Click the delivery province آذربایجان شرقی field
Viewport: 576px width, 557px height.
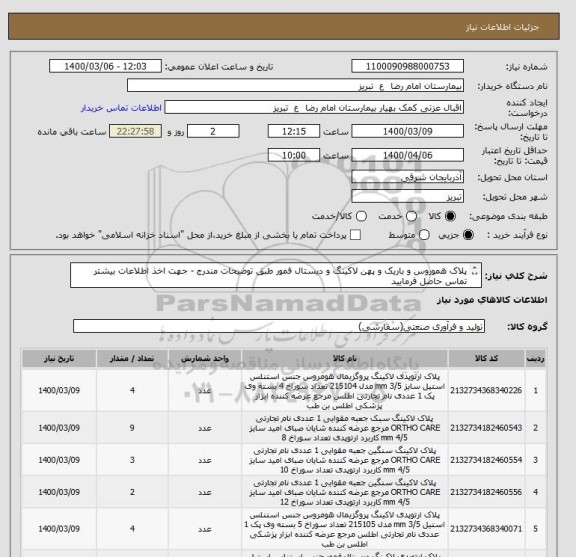pyautogui.click(x=407, y=177)
